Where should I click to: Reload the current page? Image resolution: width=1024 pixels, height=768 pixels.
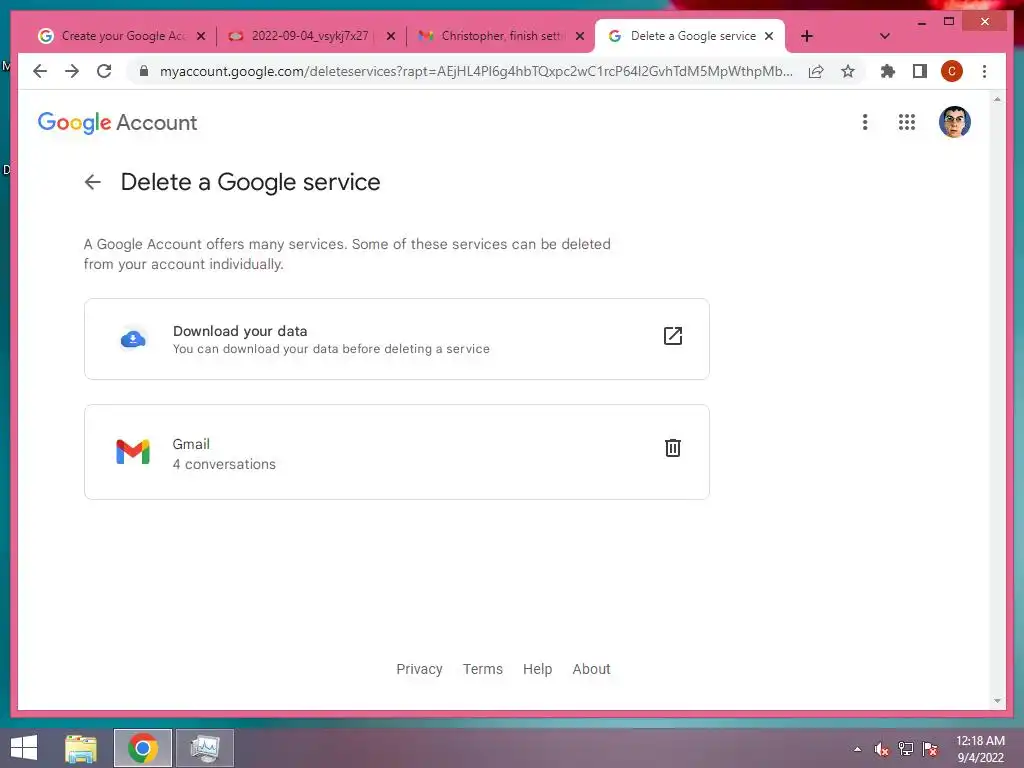[104, 71]
